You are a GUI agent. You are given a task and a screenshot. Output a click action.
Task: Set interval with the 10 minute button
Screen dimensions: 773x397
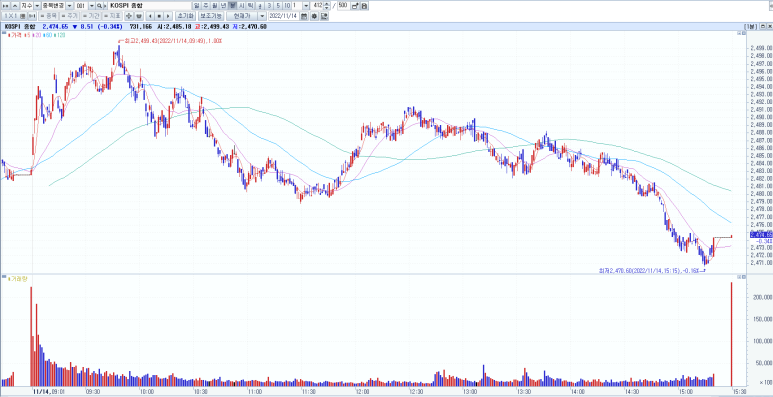click(287, 6)
